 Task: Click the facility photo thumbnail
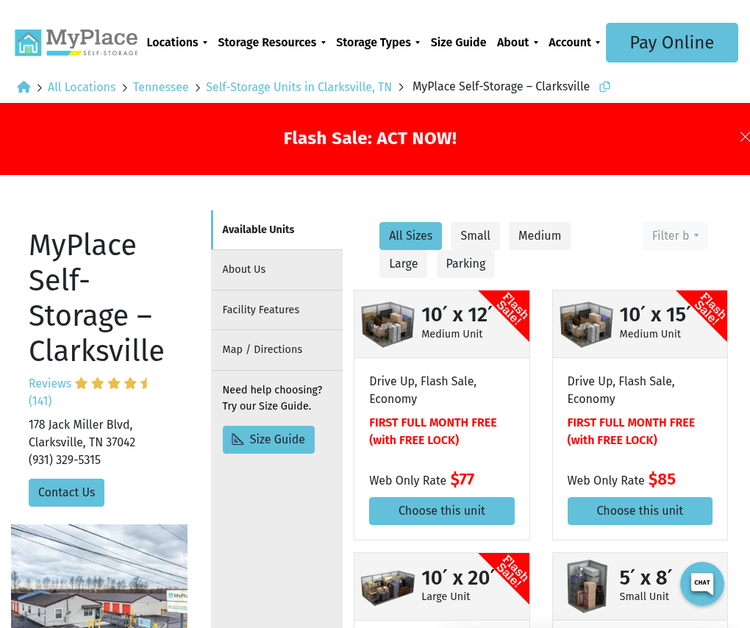[99, 575]
